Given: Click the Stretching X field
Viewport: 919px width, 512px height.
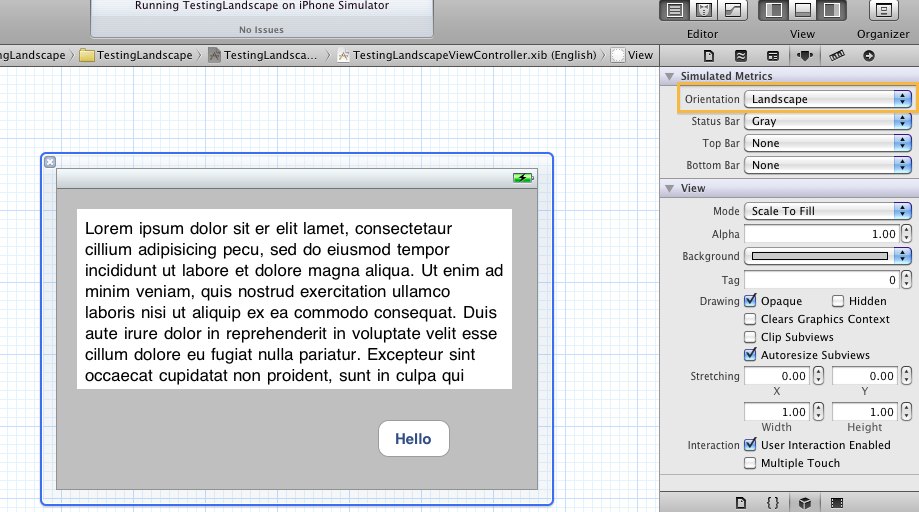Looking at the screenshot, I should pos(778,376).
